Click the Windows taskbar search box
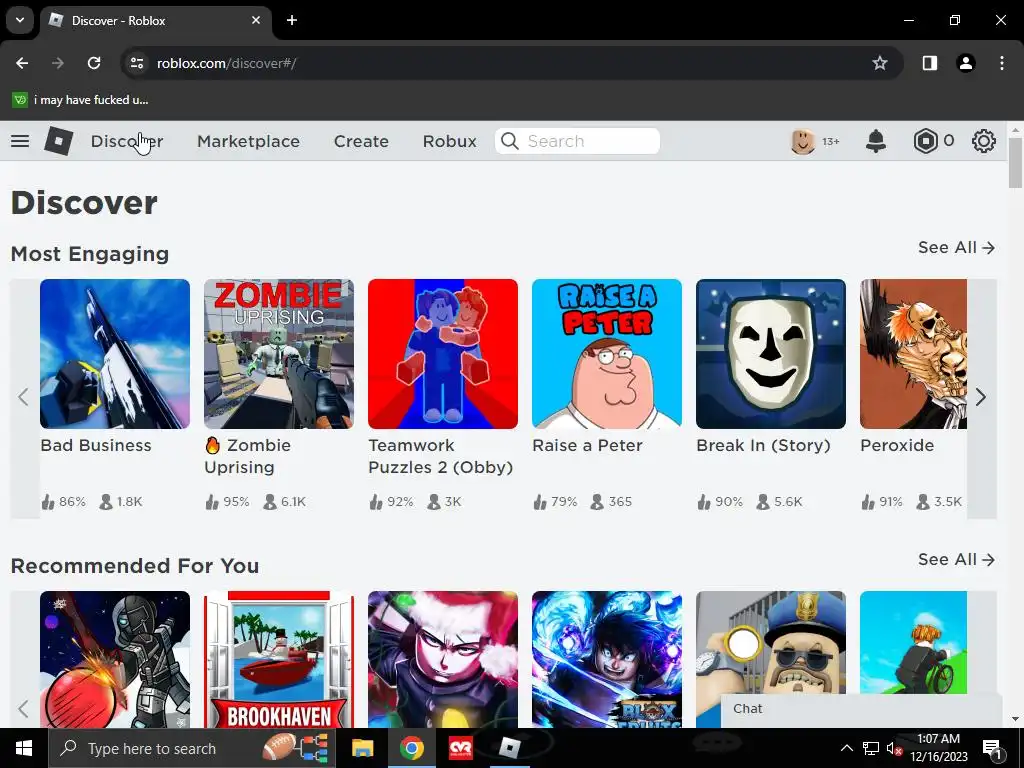 click(x=193, y=748)
